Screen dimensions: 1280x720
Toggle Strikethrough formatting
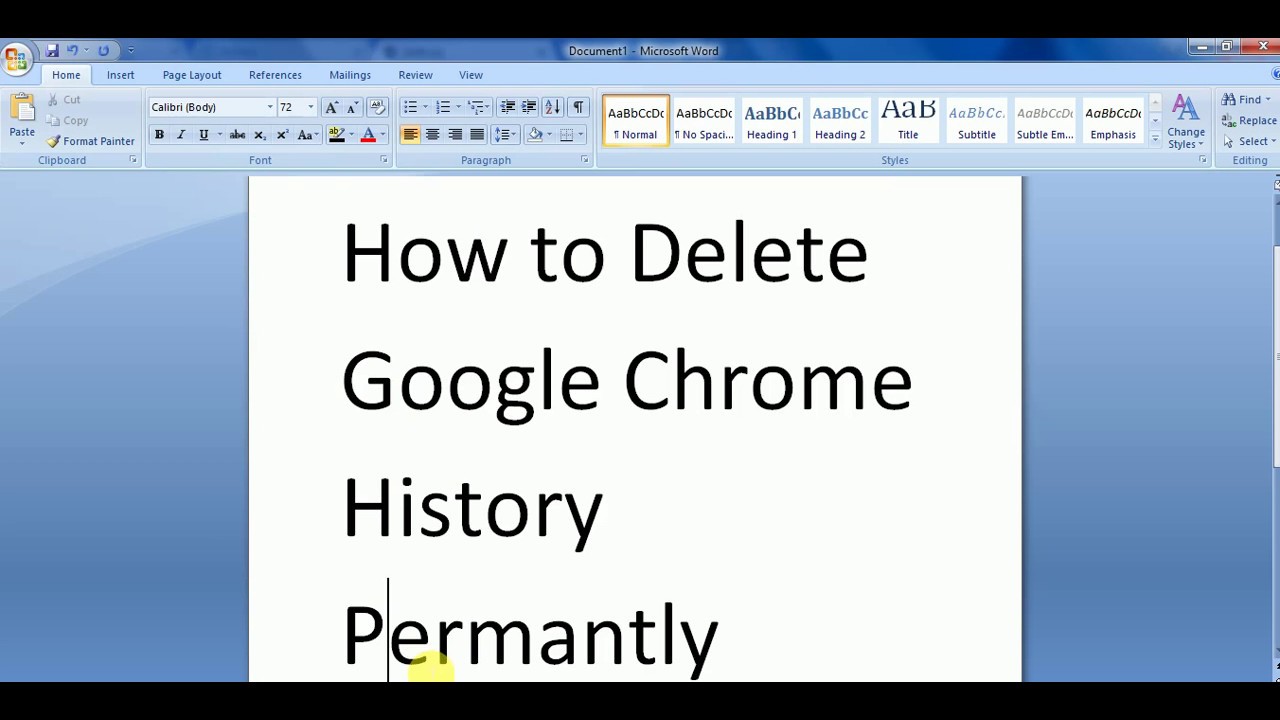(237, 135)
